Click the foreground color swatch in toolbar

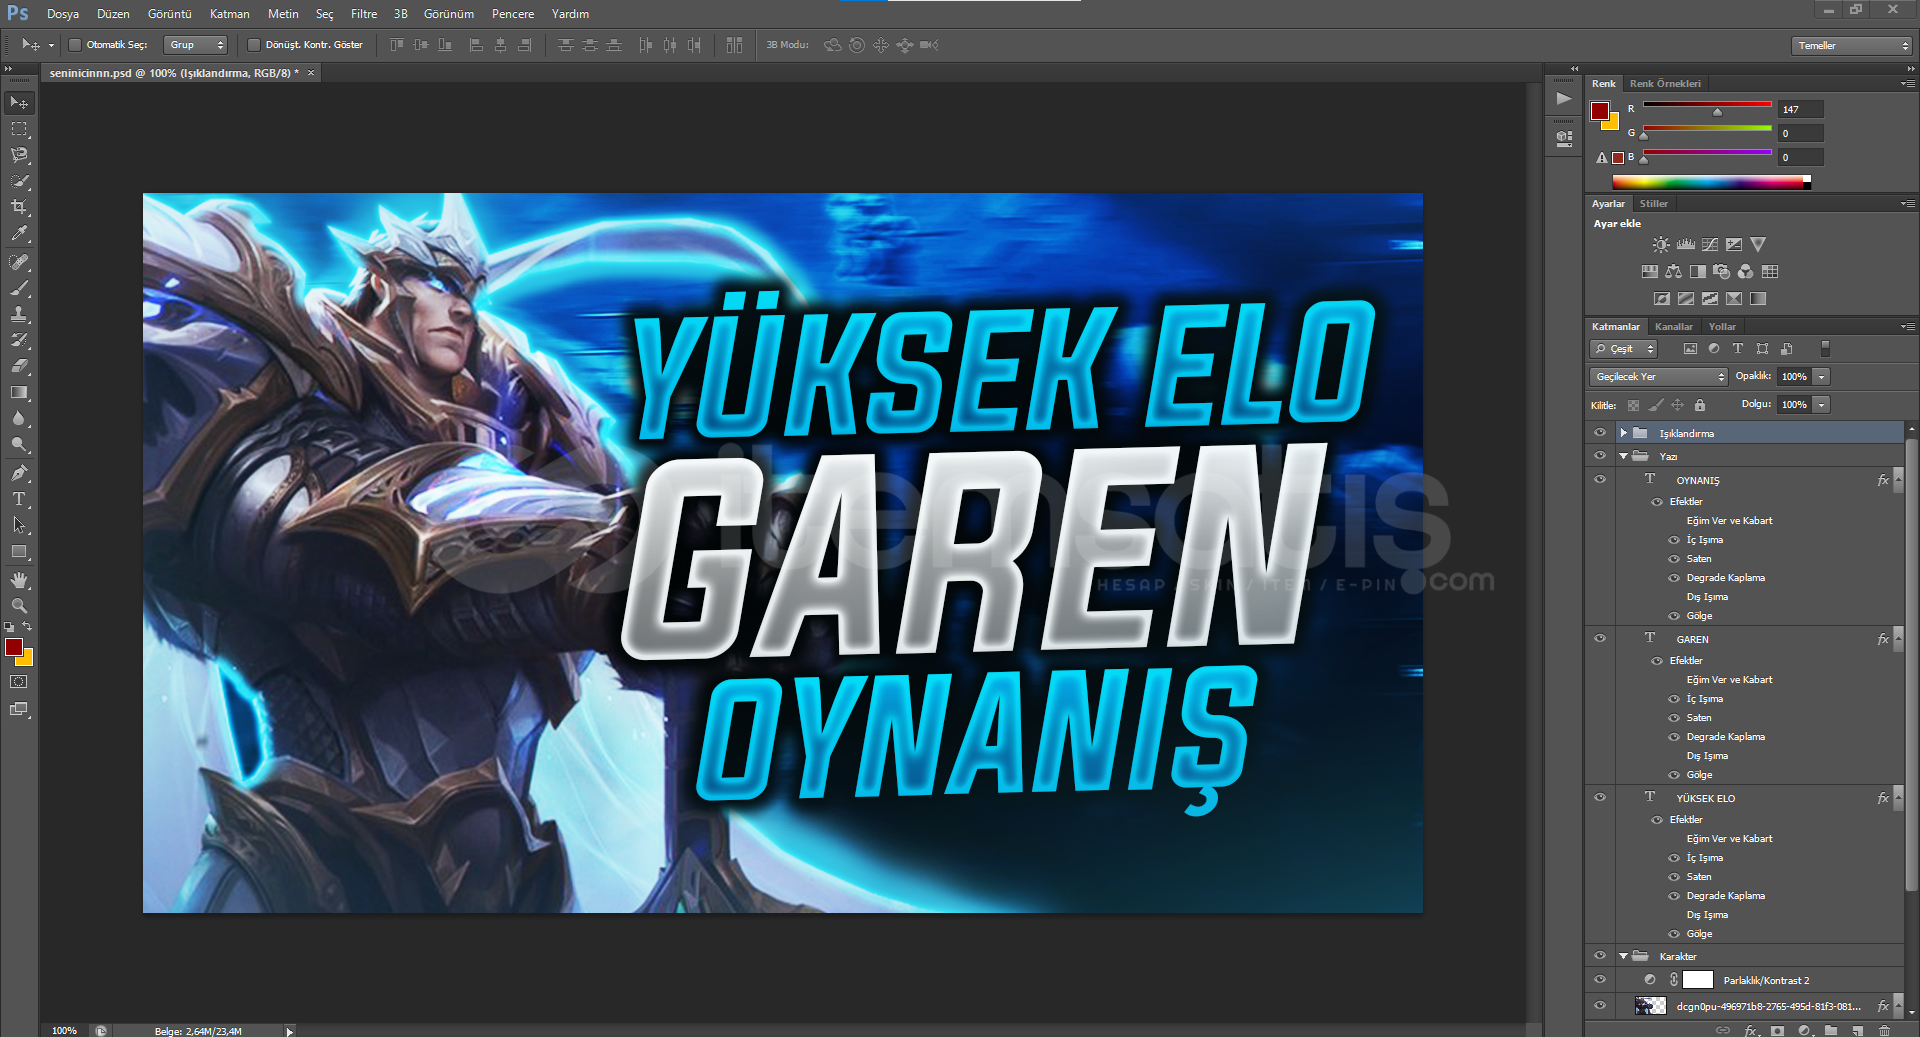(x=14, y=647)
